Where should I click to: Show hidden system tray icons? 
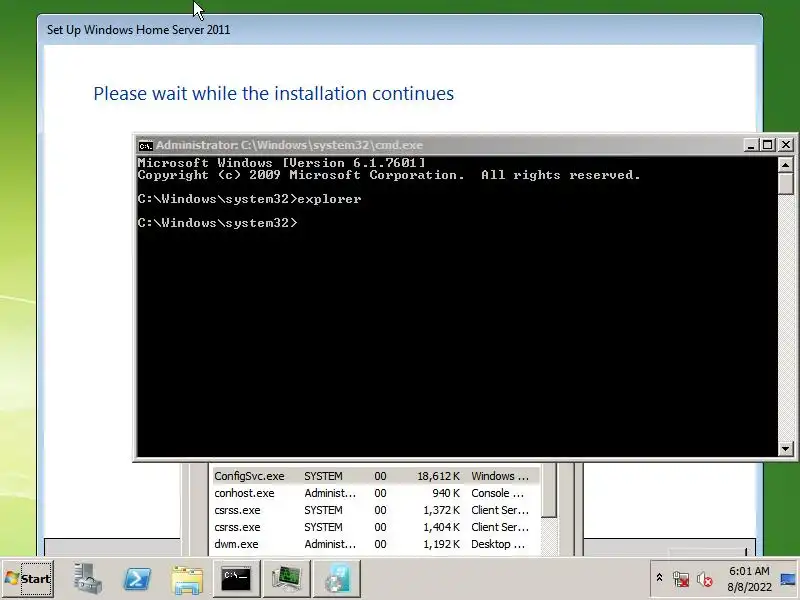pos(659,578)
